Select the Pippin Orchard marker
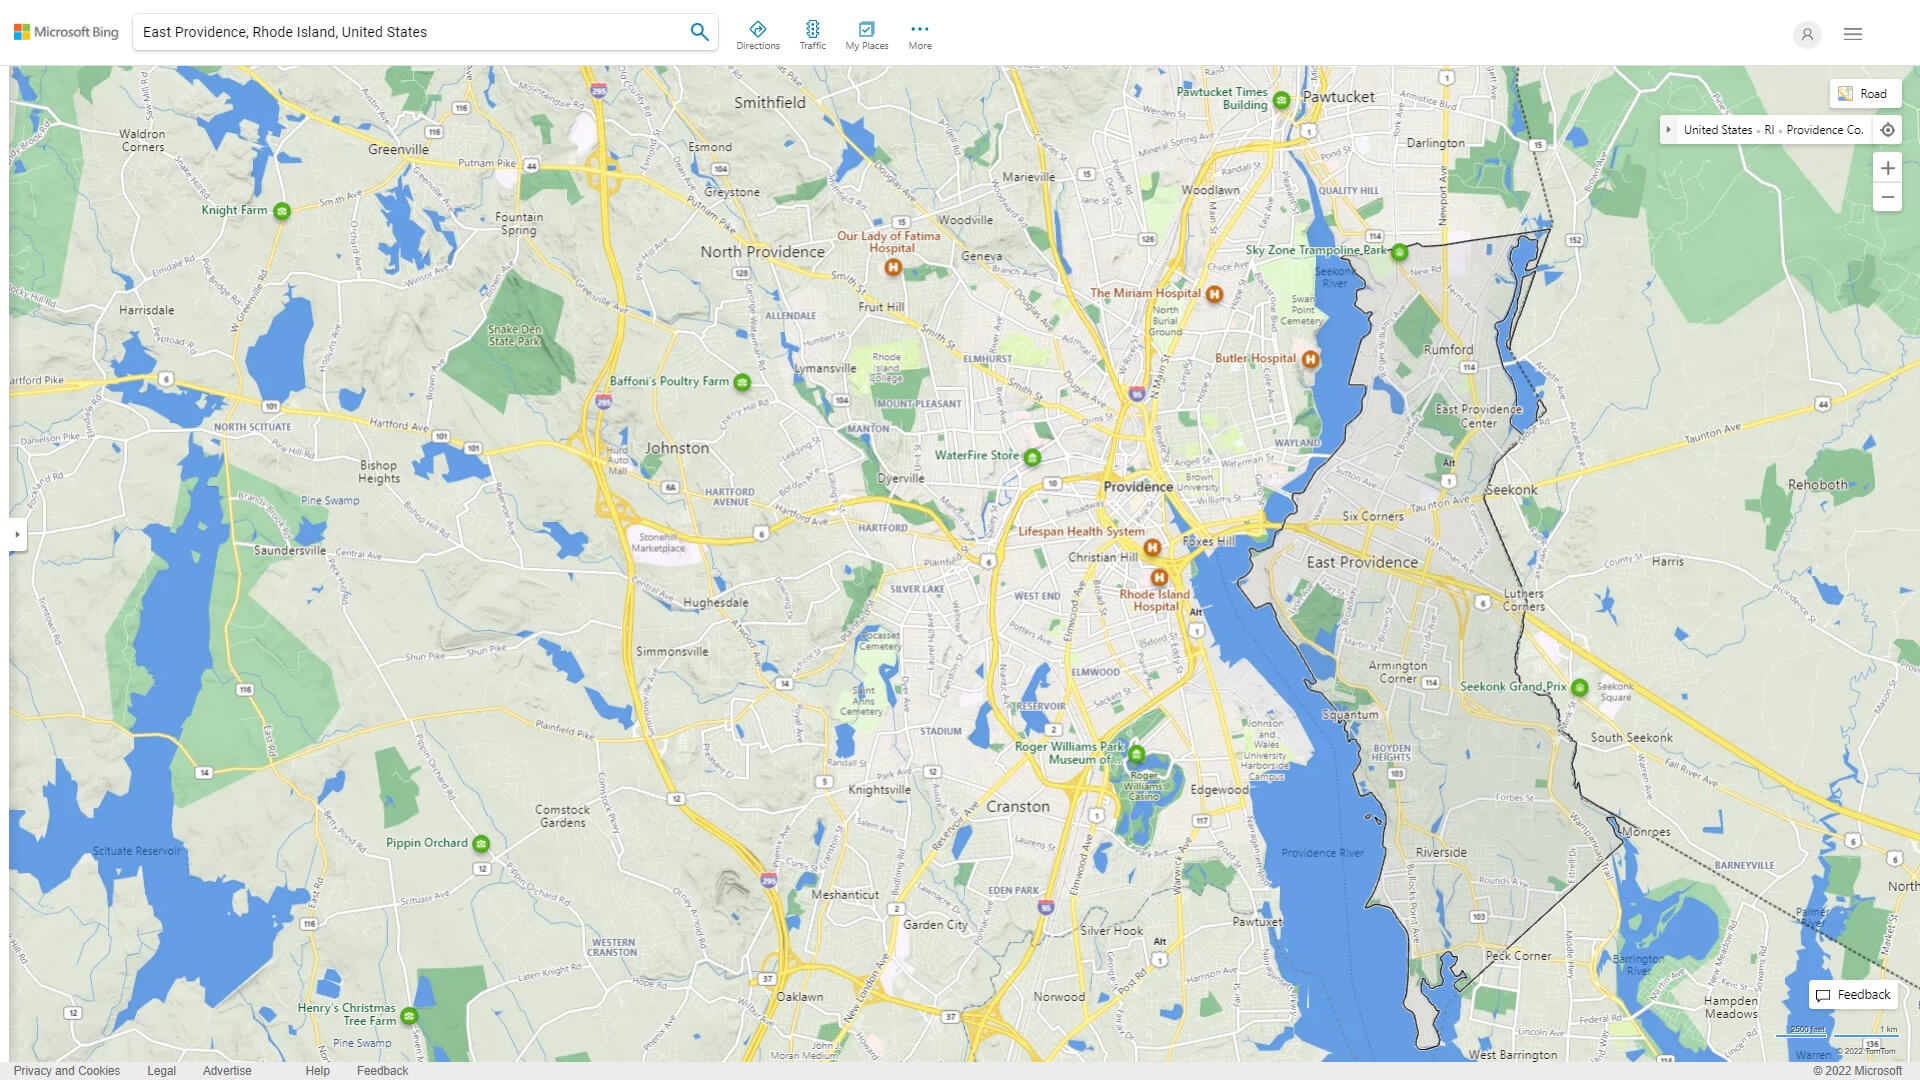Viewport: 1920px width, 1080px height. [x=483, y=843]
